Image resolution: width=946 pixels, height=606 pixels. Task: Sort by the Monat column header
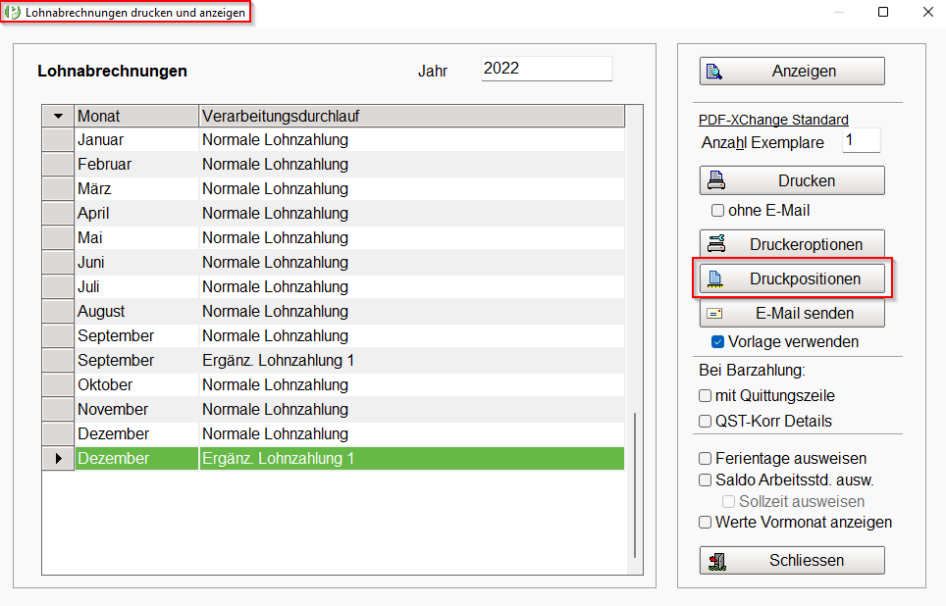[x=137, y=116]
